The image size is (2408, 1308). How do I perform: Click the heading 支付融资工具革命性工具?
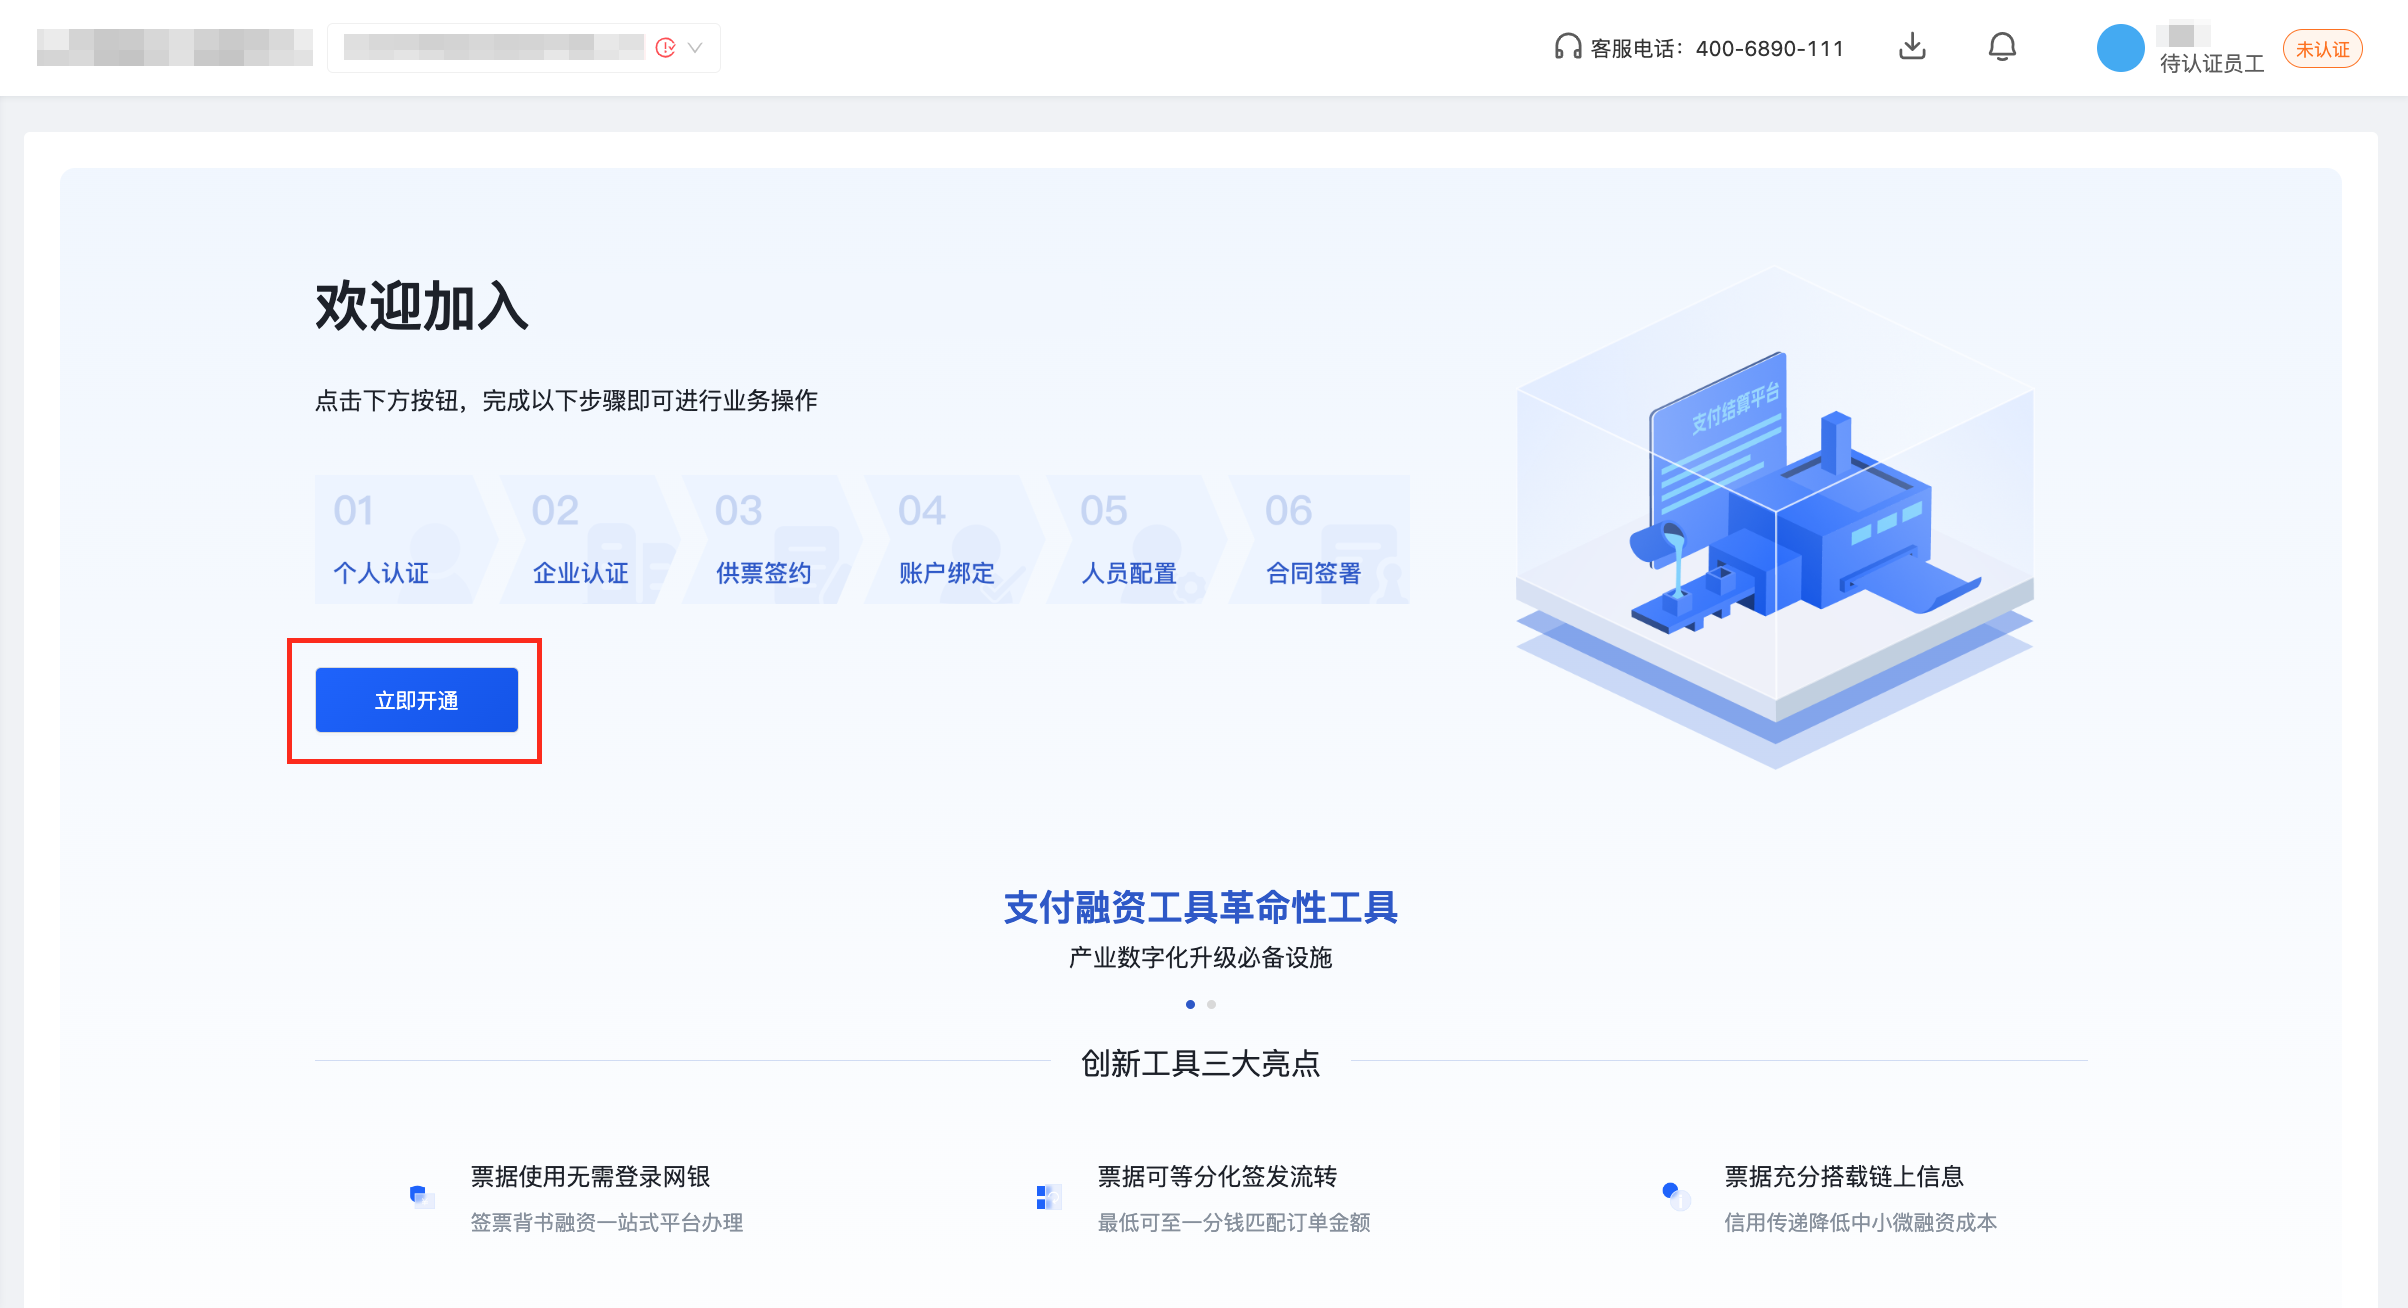(x=1200, y=907)
